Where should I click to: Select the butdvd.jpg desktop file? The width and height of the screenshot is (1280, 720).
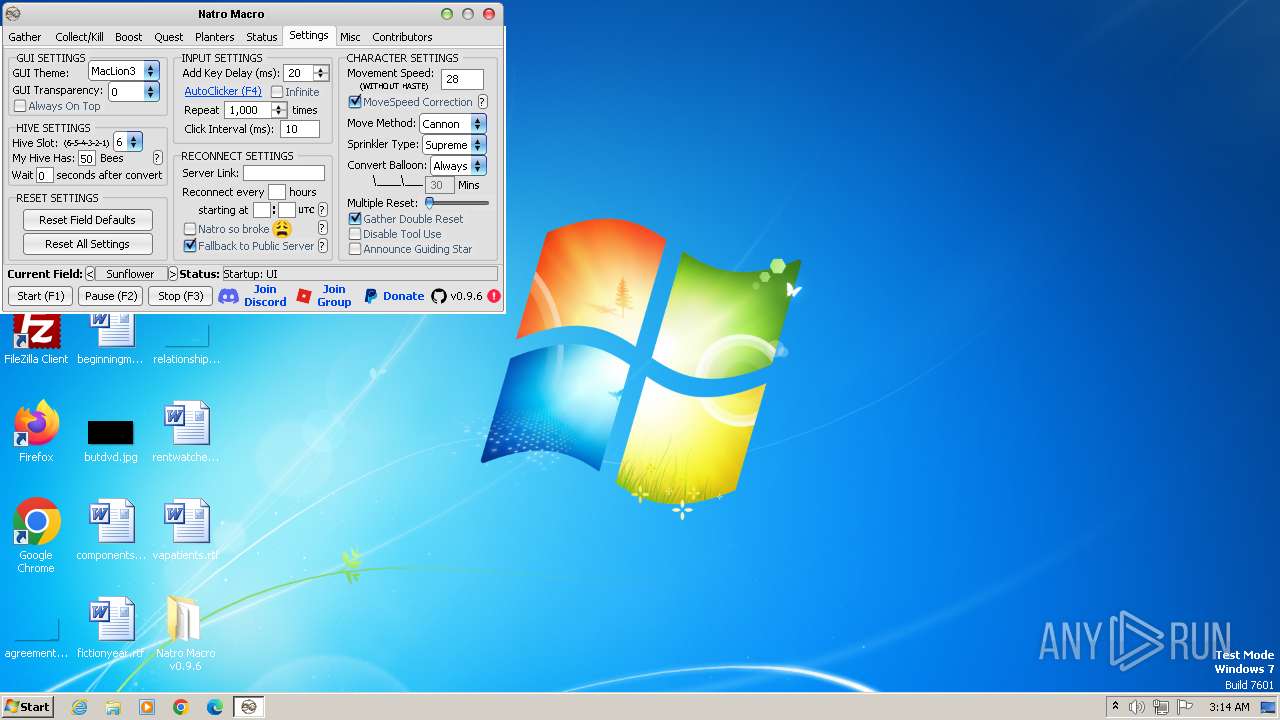click(x=110, y=441)
